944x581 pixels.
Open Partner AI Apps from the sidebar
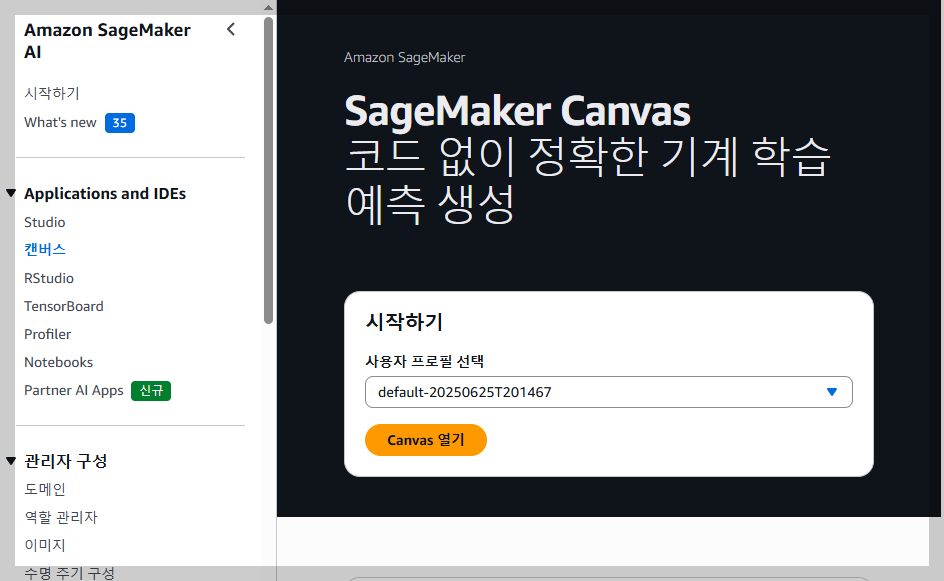coord(73,390)
